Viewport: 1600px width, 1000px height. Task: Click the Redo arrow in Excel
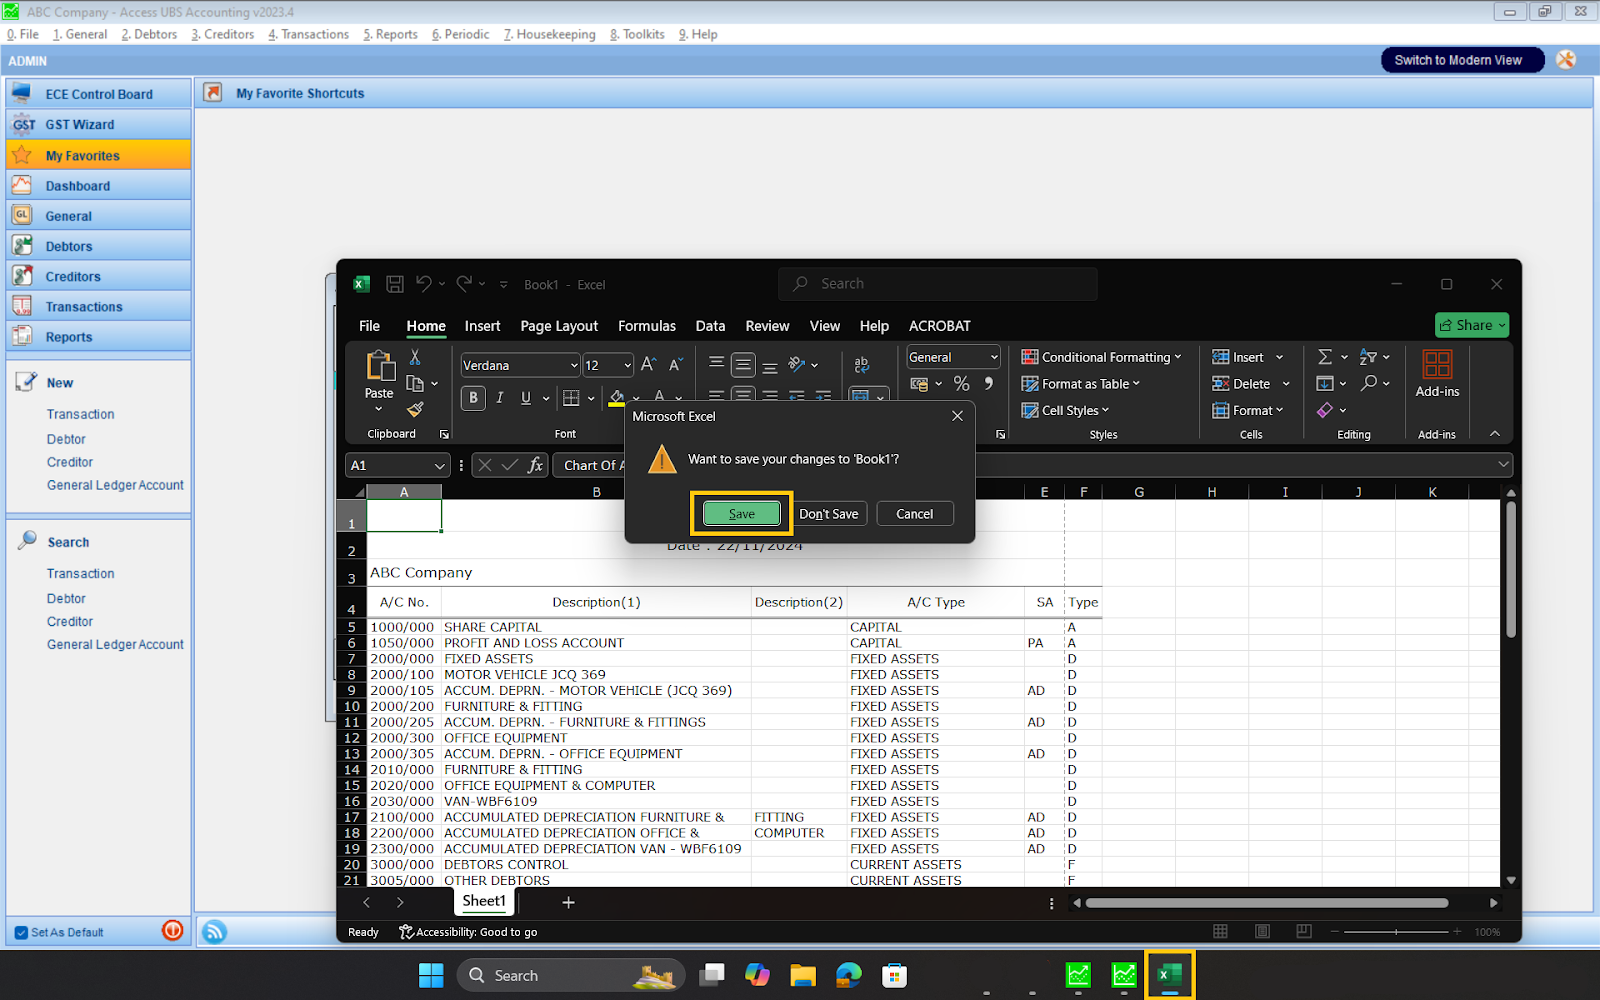464,284
